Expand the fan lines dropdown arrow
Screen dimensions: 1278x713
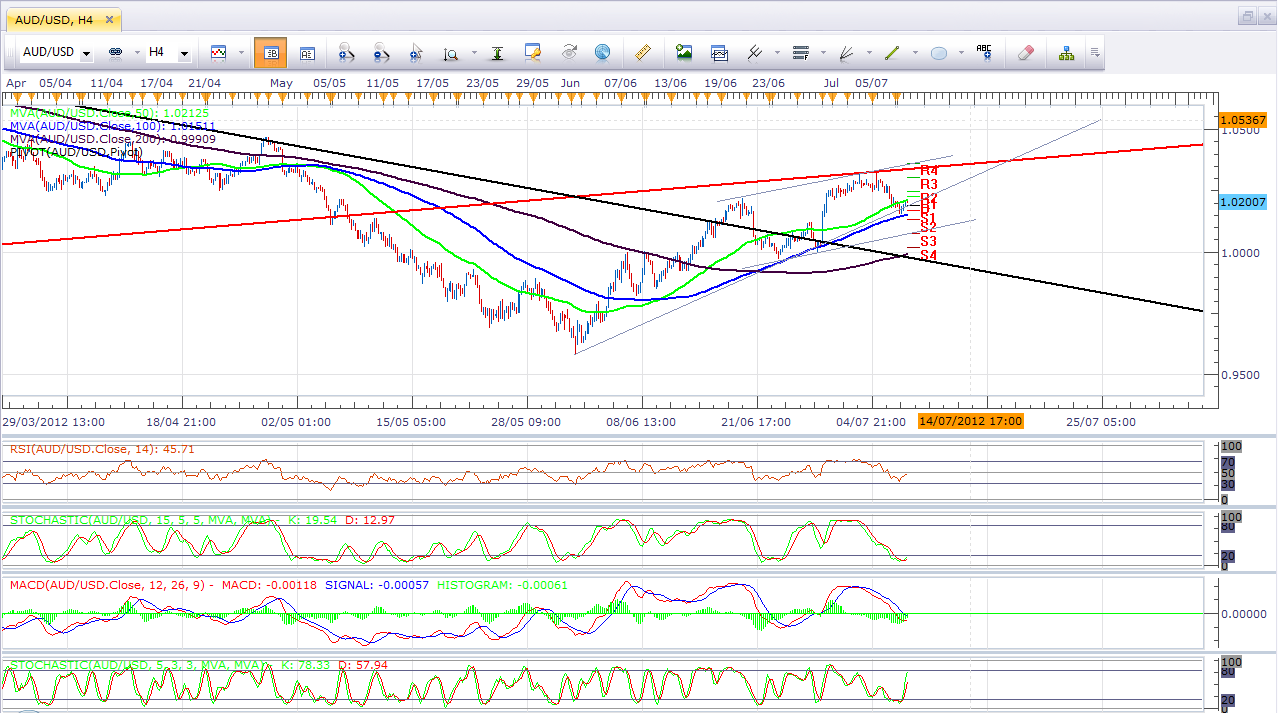(x=868, y=53)
